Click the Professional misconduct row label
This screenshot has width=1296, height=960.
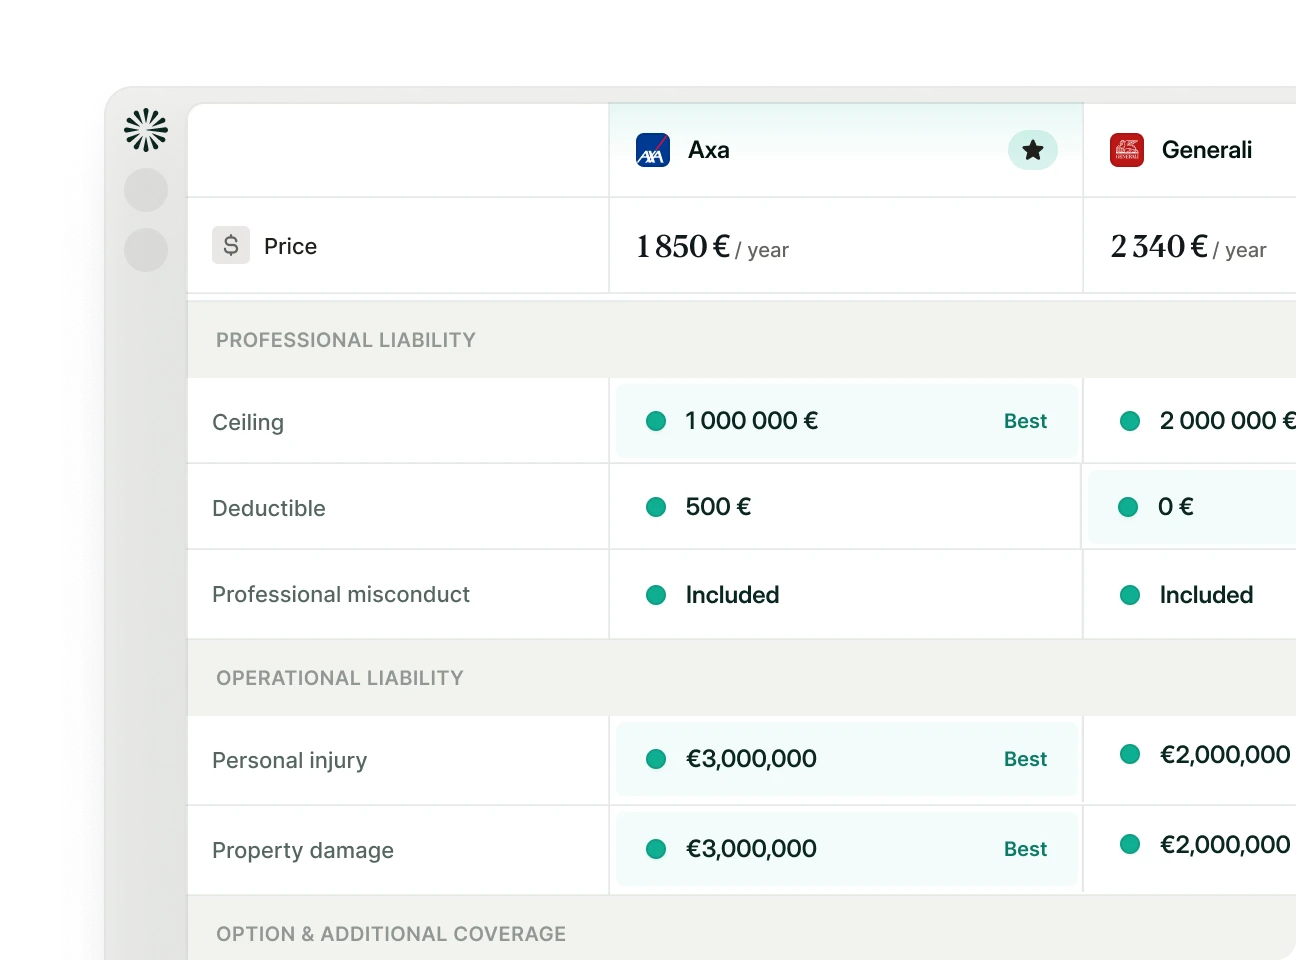[341, 594]
